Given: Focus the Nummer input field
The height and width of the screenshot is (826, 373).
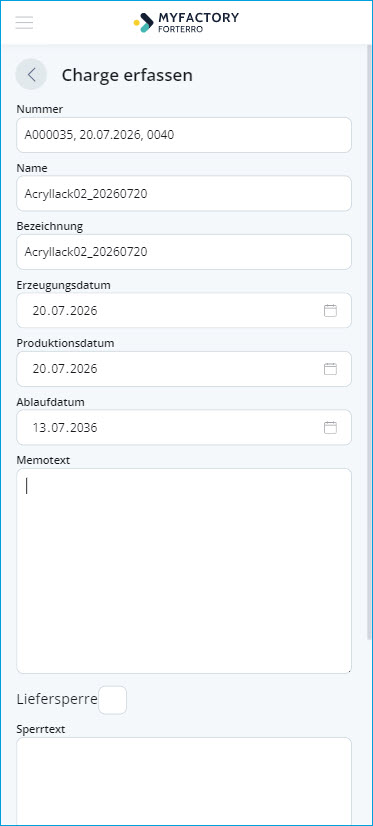Looking at the screenshot, I should click(x=184, y=135).
